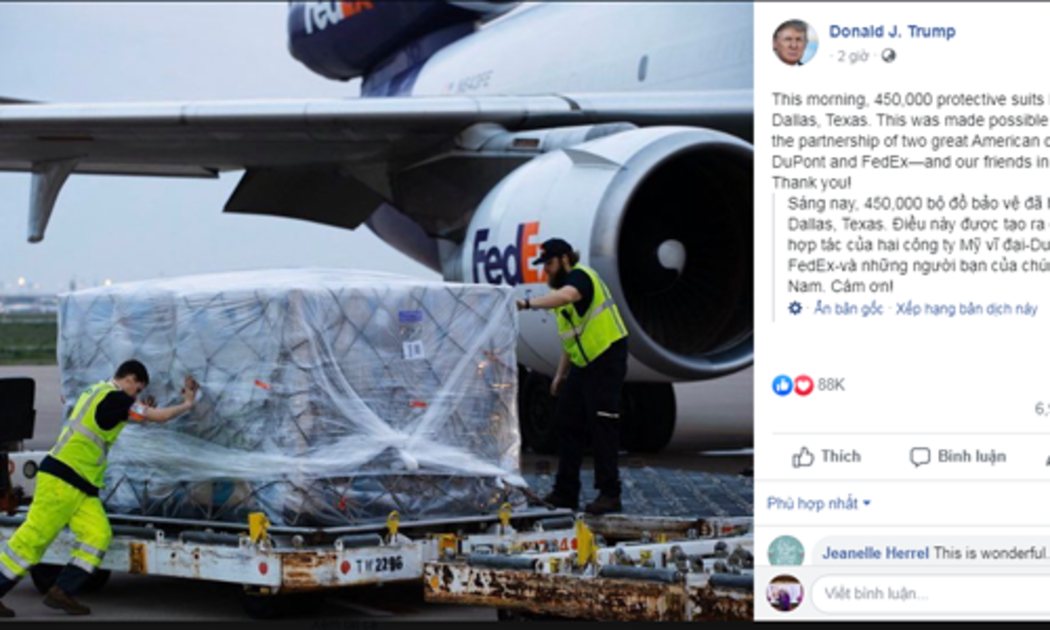
Task: Click the thumbs-up icon beside Thích
Action: 803,457
